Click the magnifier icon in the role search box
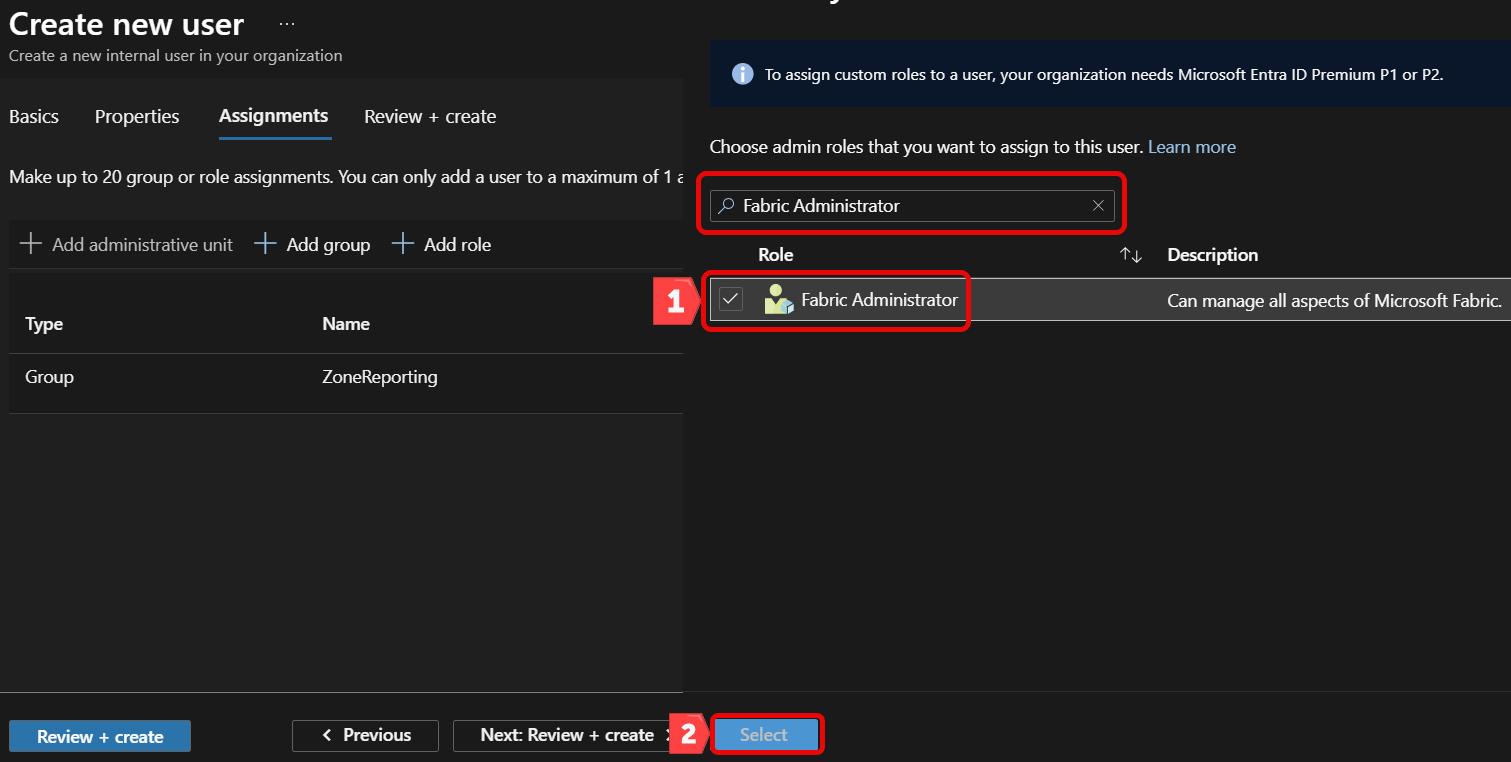 (727, 205)
